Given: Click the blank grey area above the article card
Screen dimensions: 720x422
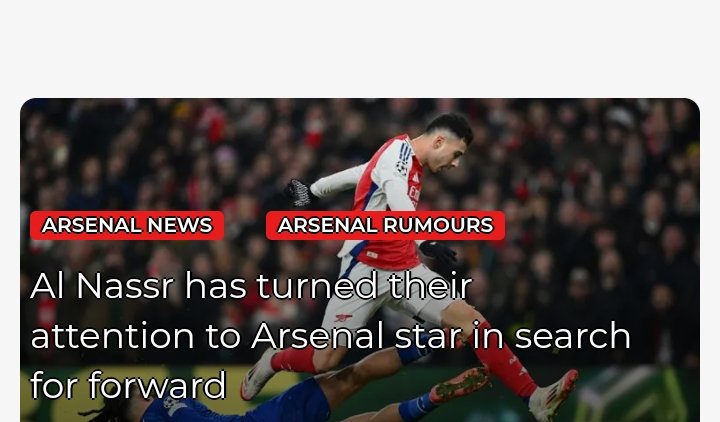Looking at the screenshot, I should 360,46.
